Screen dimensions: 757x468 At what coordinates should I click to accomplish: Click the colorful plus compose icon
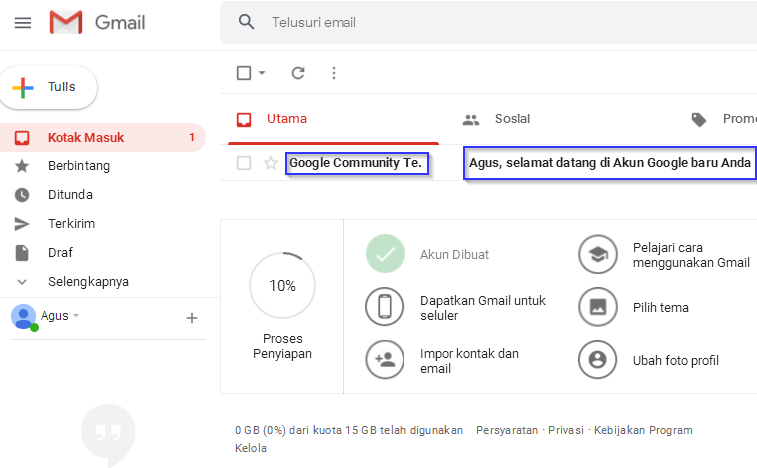(x=23, y=88)
